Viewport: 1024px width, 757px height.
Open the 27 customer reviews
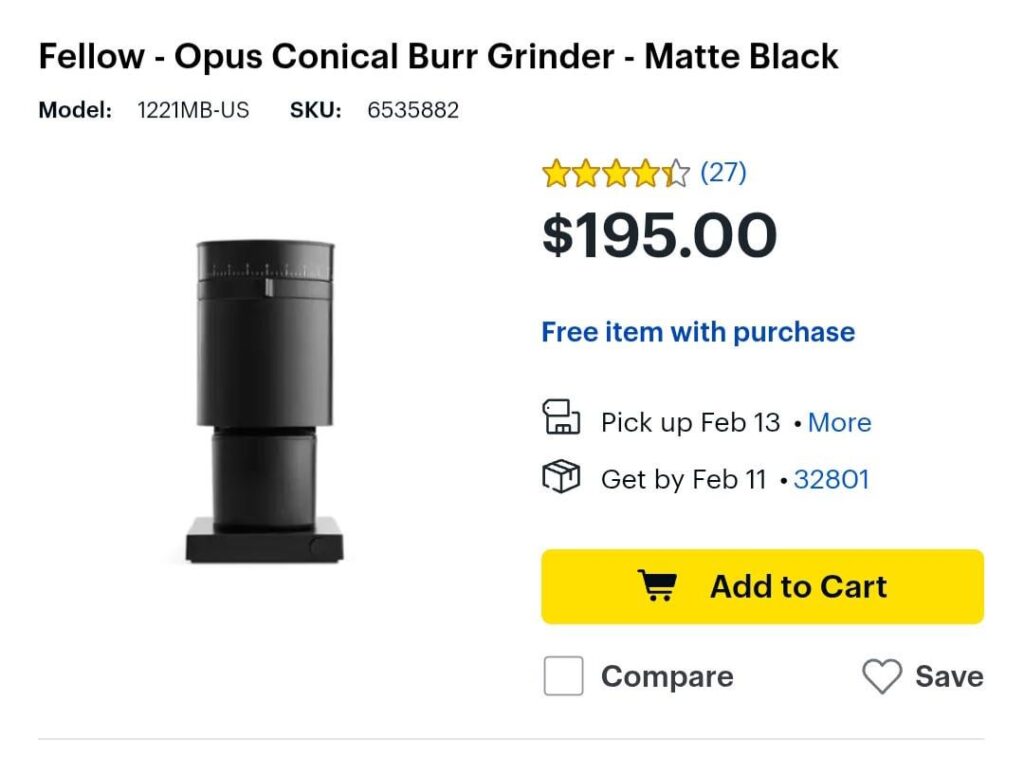pyautogui.click(x=722, y=172)
